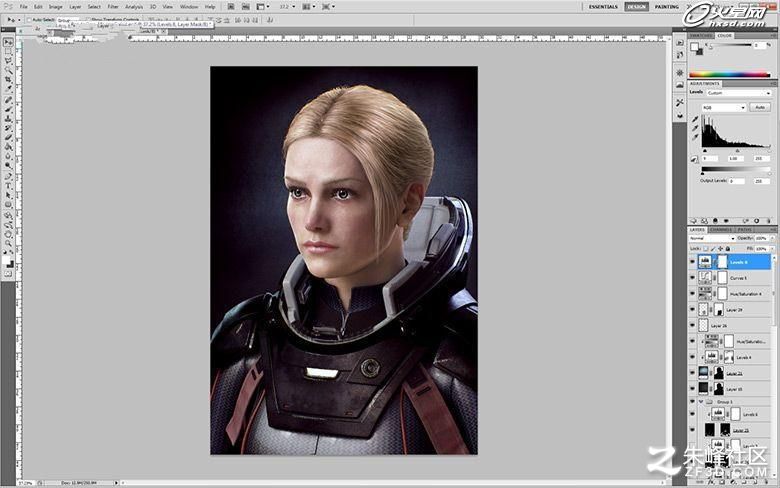
Task: Switch to the Essentials workspace
Action: pyautogui.click(x=603, y=7)
